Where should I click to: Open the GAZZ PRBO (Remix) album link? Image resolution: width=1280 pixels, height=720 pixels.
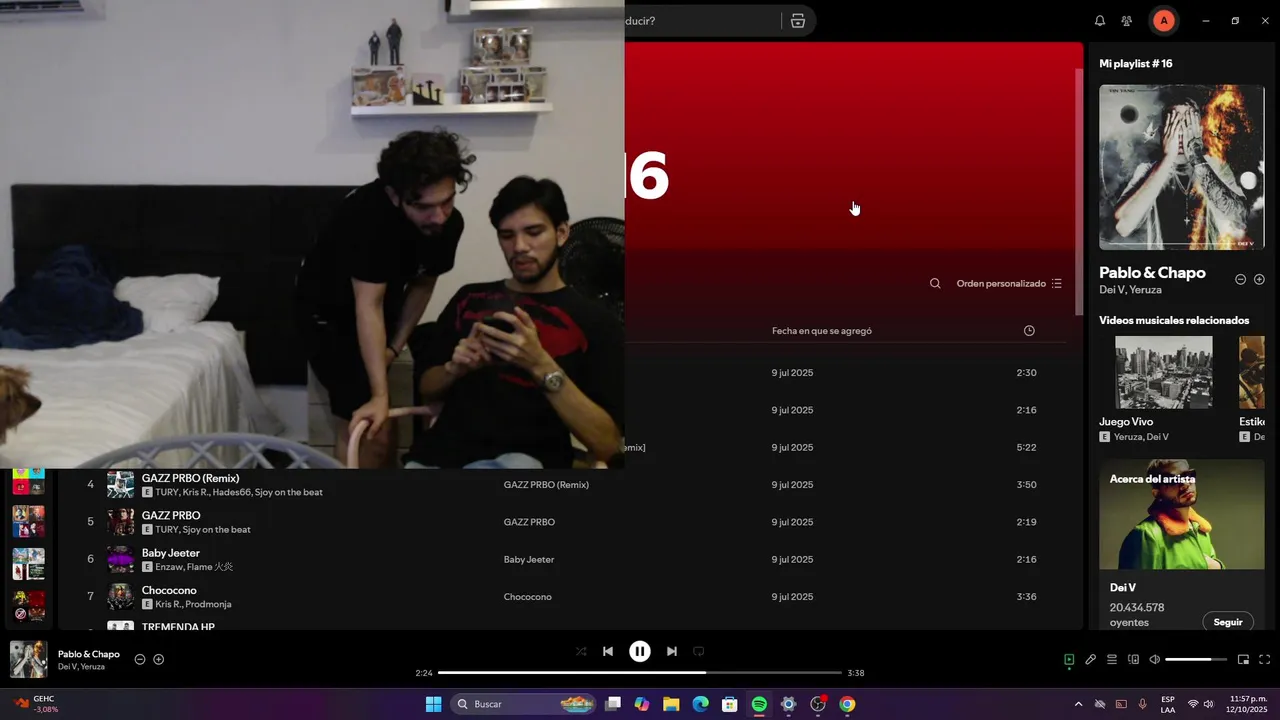pyautogui.click(x=546, y=485)
